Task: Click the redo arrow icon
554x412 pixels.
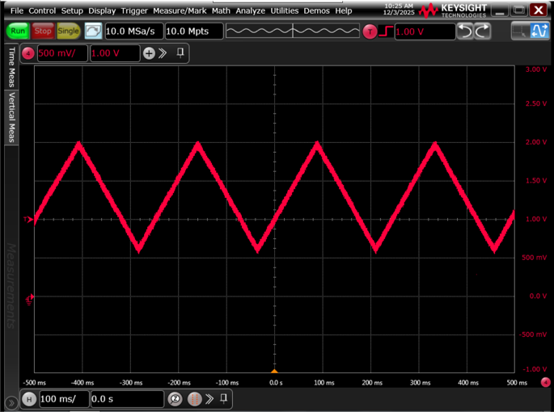Action: (x=482, y=31)
